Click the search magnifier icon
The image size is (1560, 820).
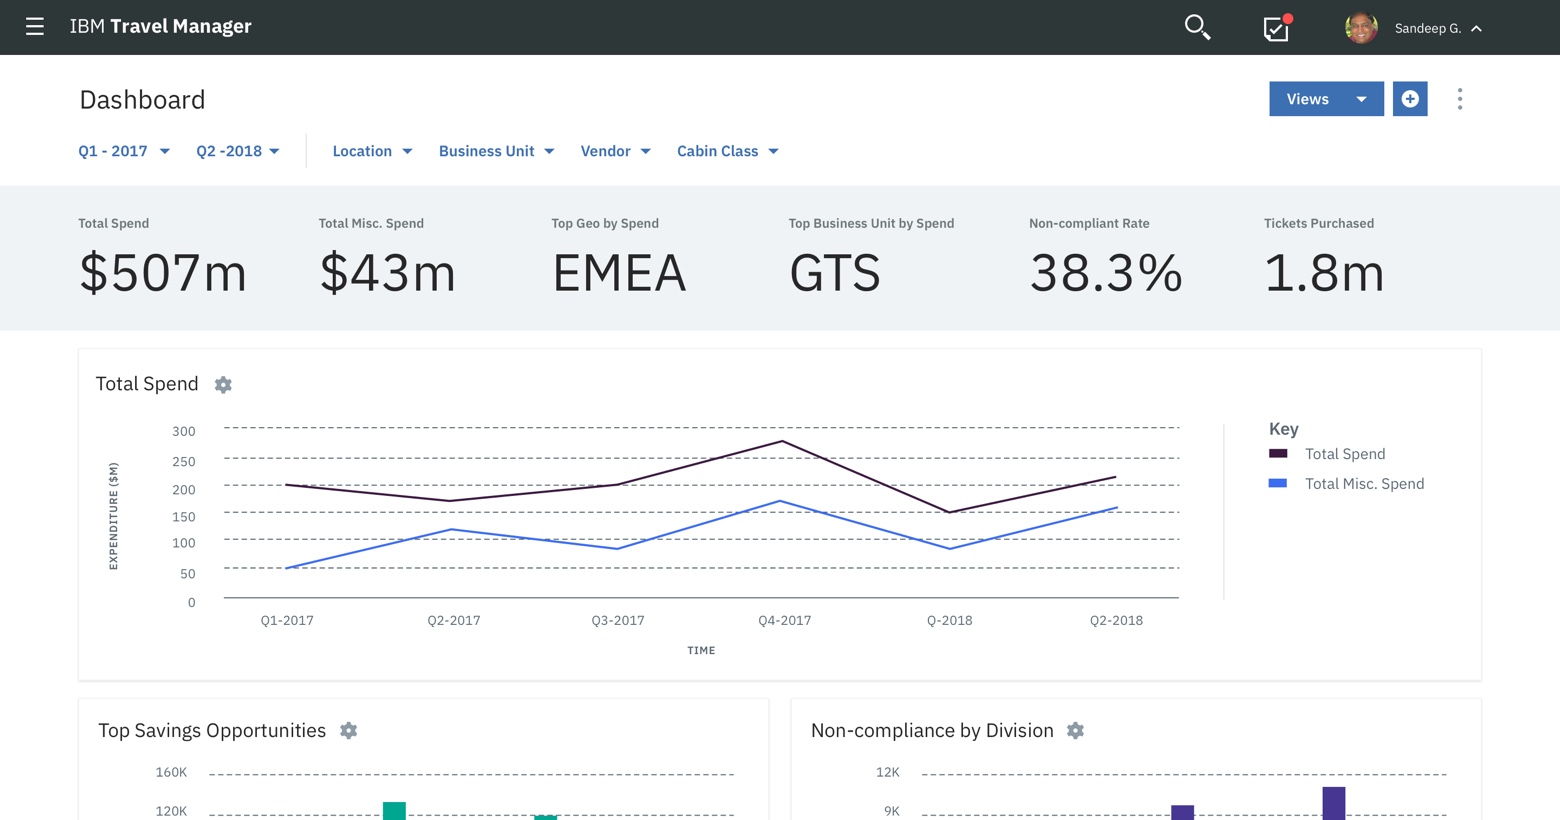pyautogui.click(x=1197, y=27)
